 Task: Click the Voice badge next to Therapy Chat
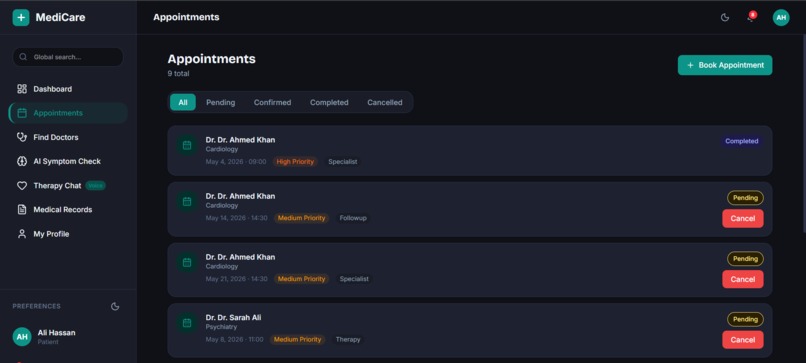pyautogui.click(x=95, y=186)
